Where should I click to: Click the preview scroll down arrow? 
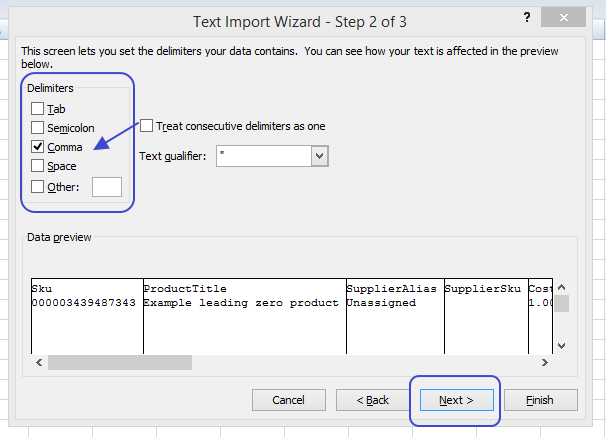pyautogui.click(x=562, y=345)
